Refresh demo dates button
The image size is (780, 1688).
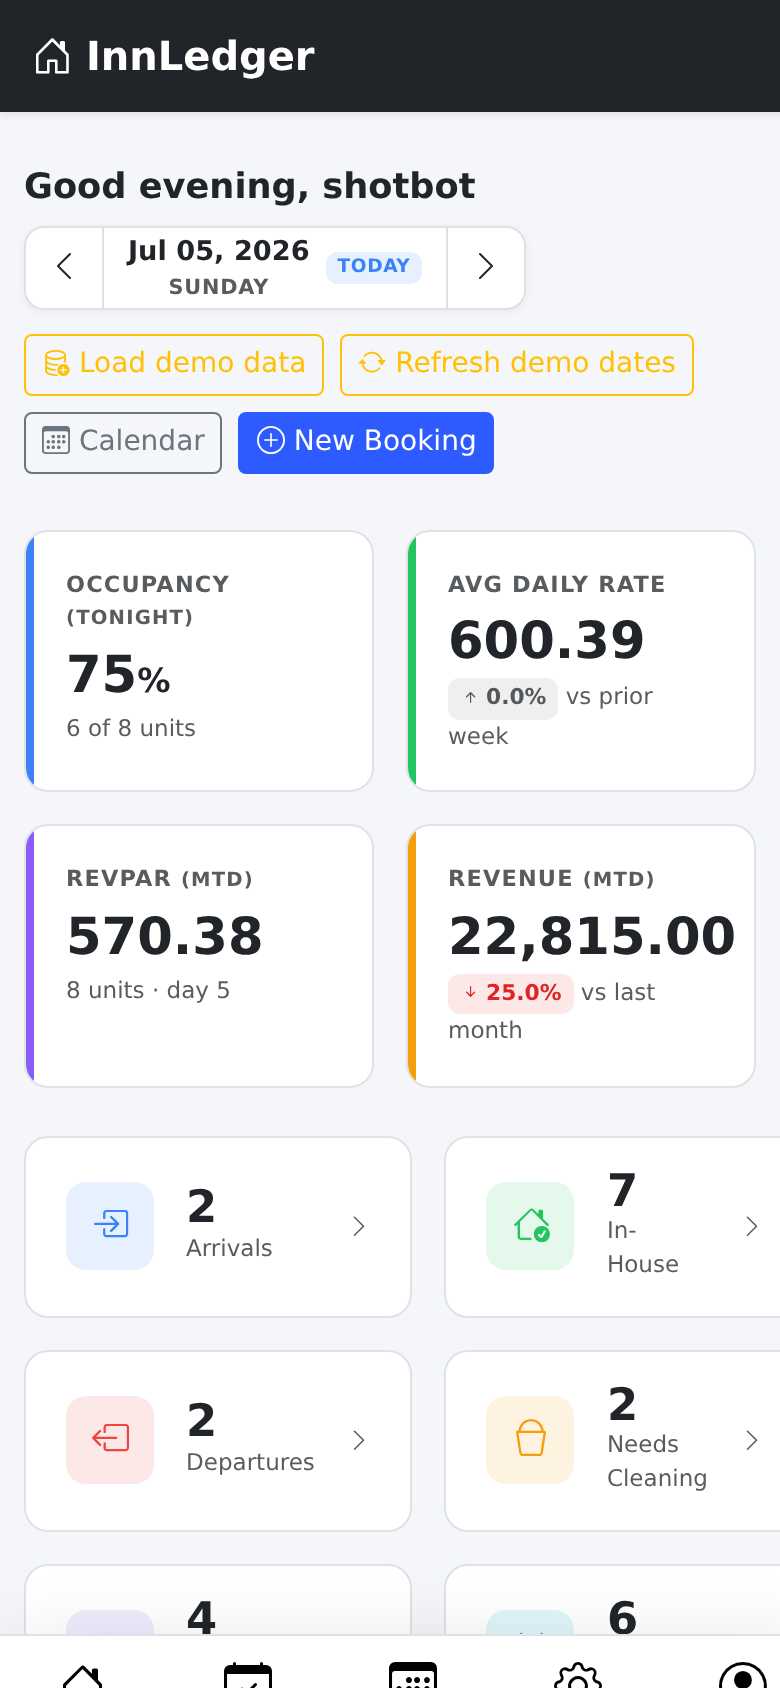[x=517, y=364]
